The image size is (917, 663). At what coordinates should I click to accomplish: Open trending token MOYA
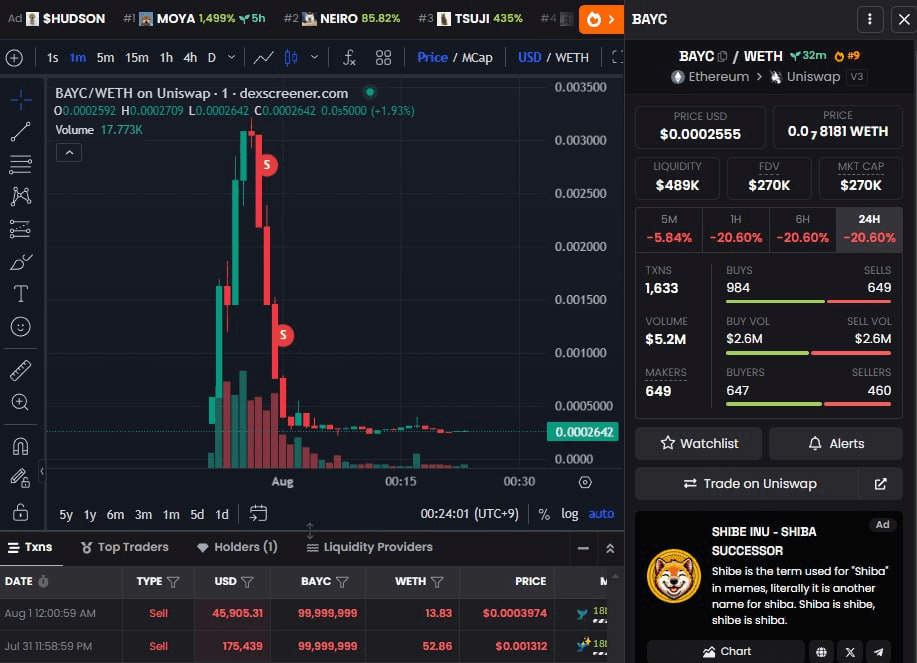tap(194, 19)
